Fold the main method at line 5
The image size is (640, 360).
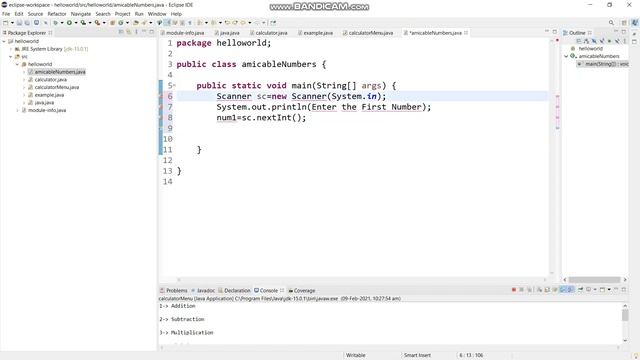175,85
